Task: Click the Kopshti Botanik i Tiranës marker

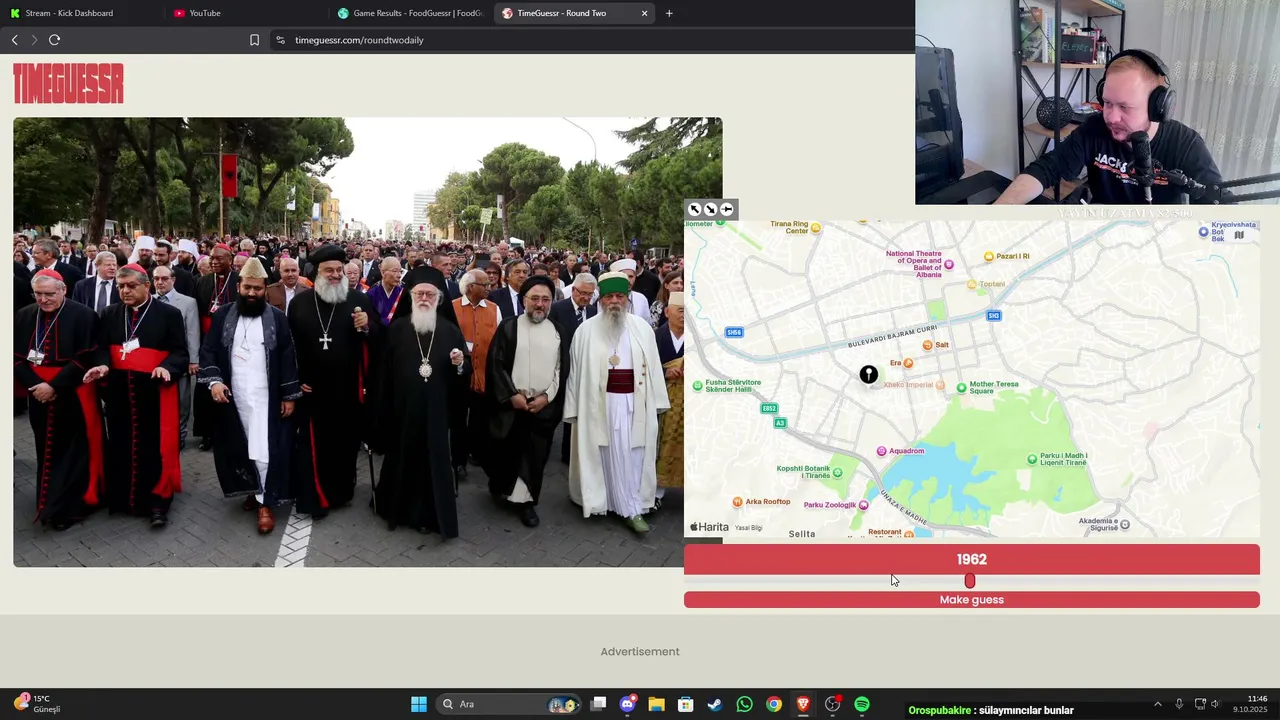Action: point(837,472)
